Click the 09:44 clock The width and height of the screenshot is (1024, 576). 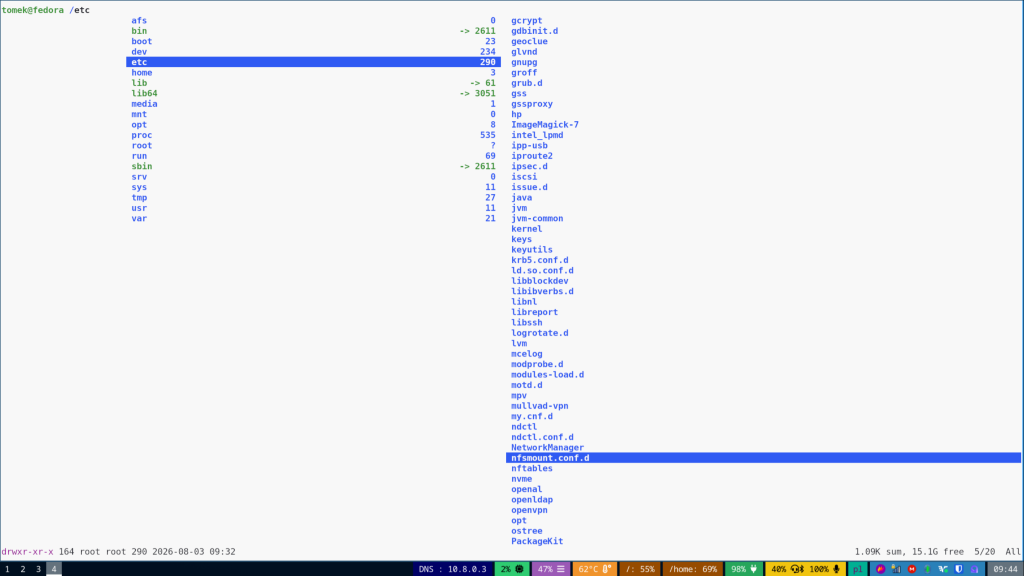1005,569
